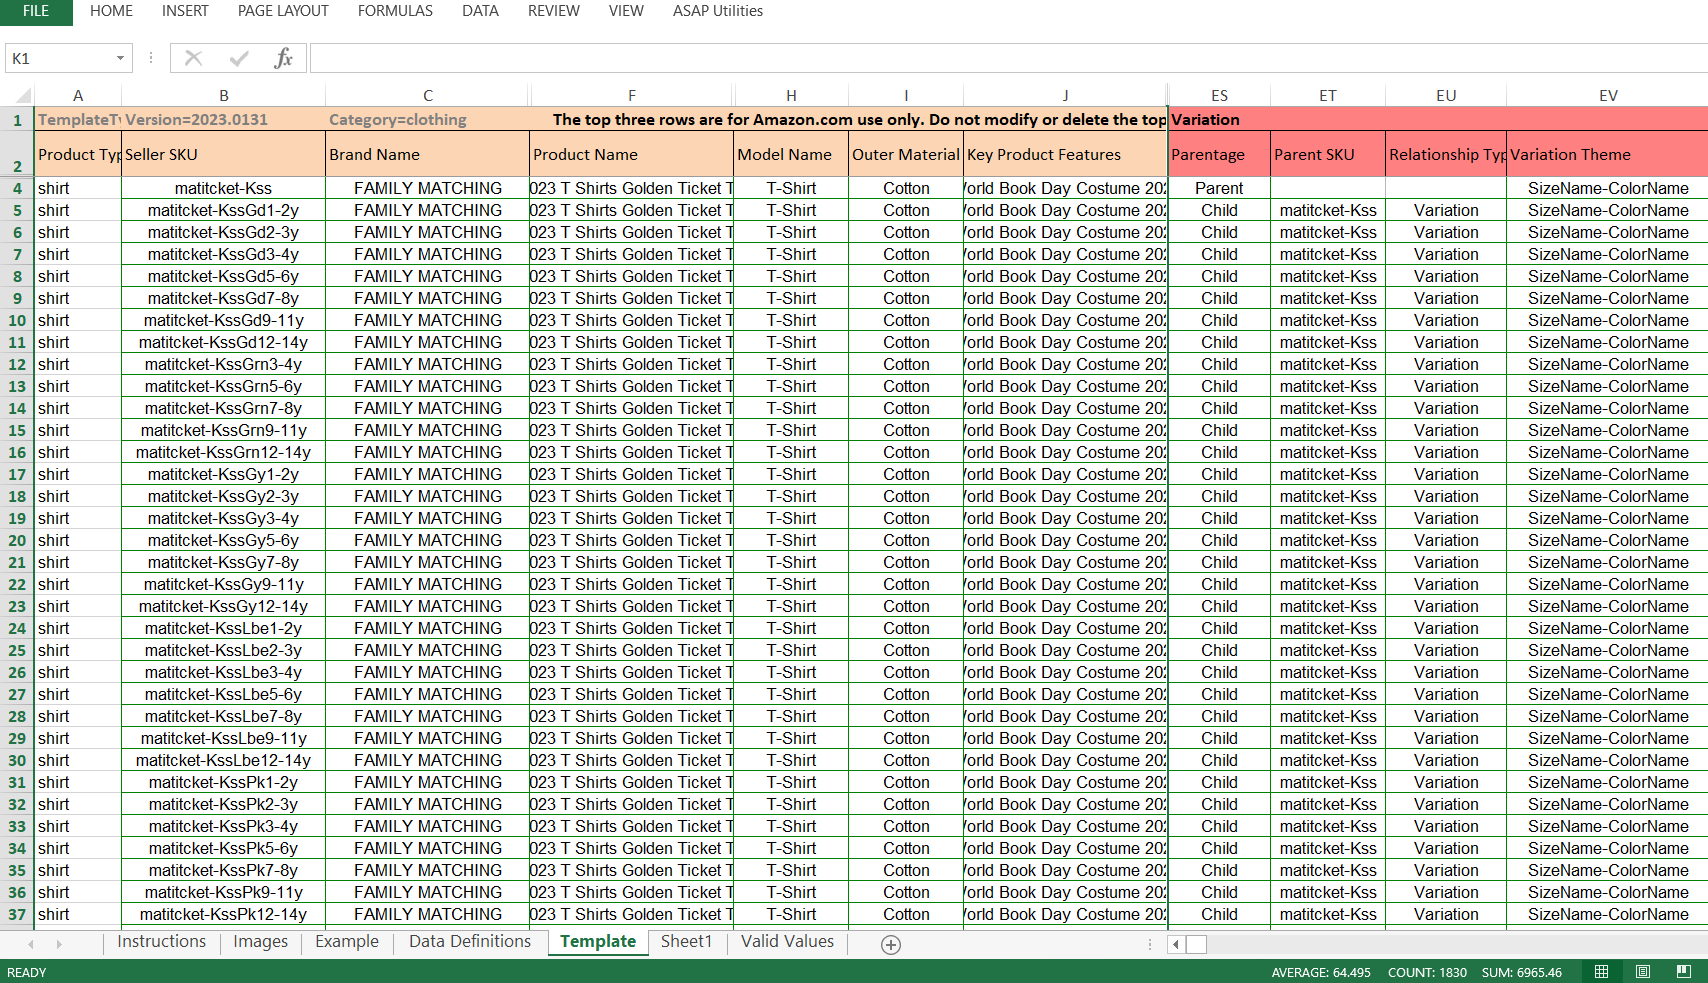
Task: Select cell matitcket-KssPk12-14y
Action: click(x=224, y=914)
